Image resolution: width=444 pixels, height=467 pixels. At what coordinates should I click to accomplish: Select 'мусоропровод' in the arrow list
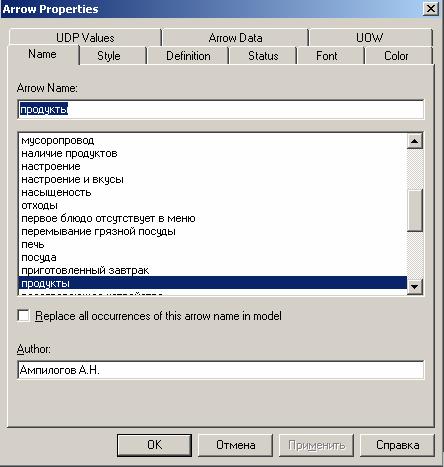213,140
